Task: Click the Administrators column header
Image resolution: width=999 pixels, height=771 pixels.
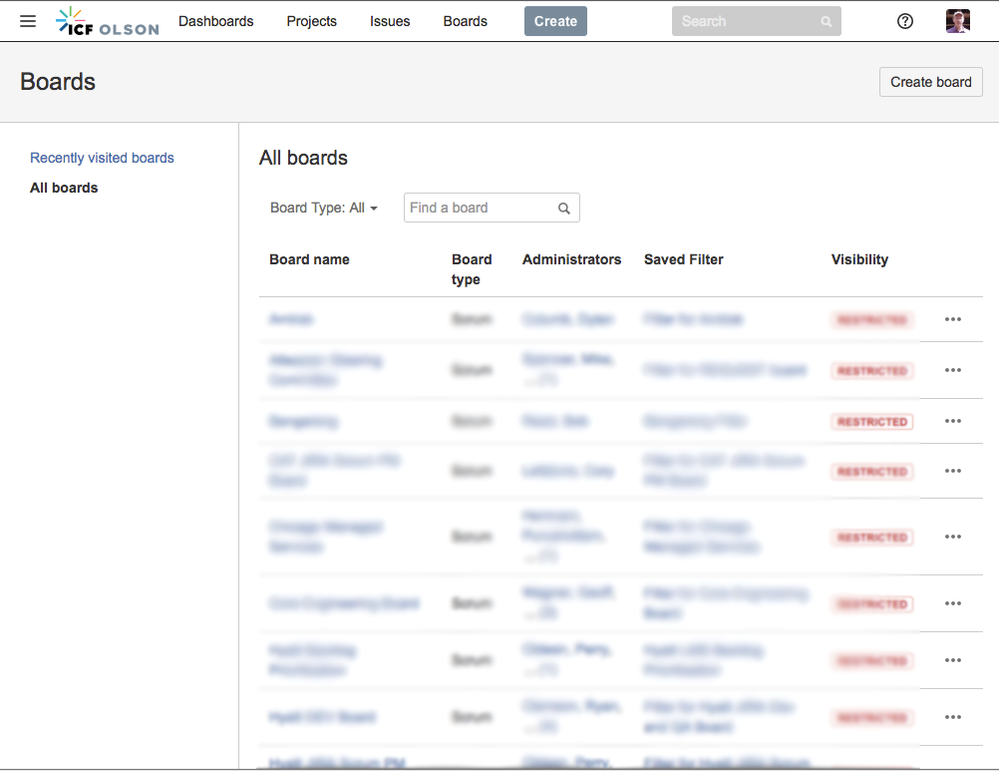Action: (571, 259)
